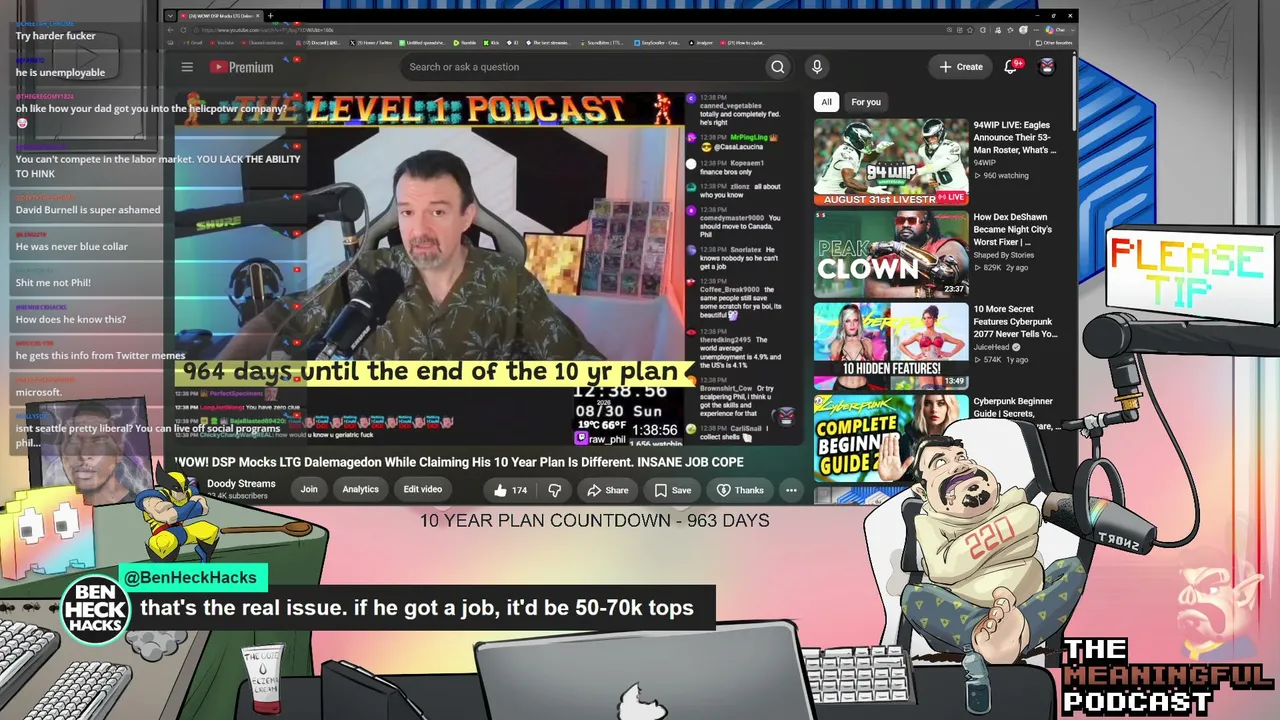The image size is (1280, 720).
Task: Join the Doody Streams channel
Action: coord(309,489)
